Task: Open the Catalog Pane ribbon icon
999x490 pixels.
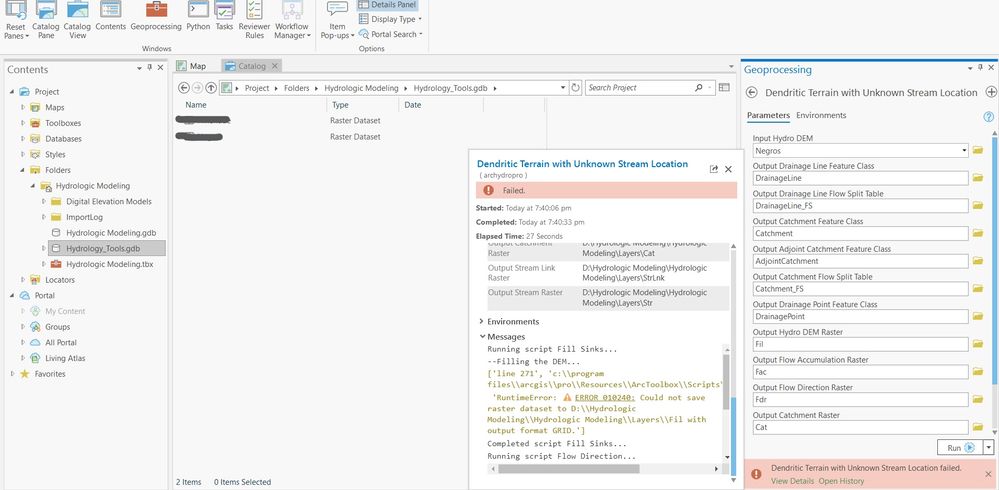Action: (x=46, y=21)
